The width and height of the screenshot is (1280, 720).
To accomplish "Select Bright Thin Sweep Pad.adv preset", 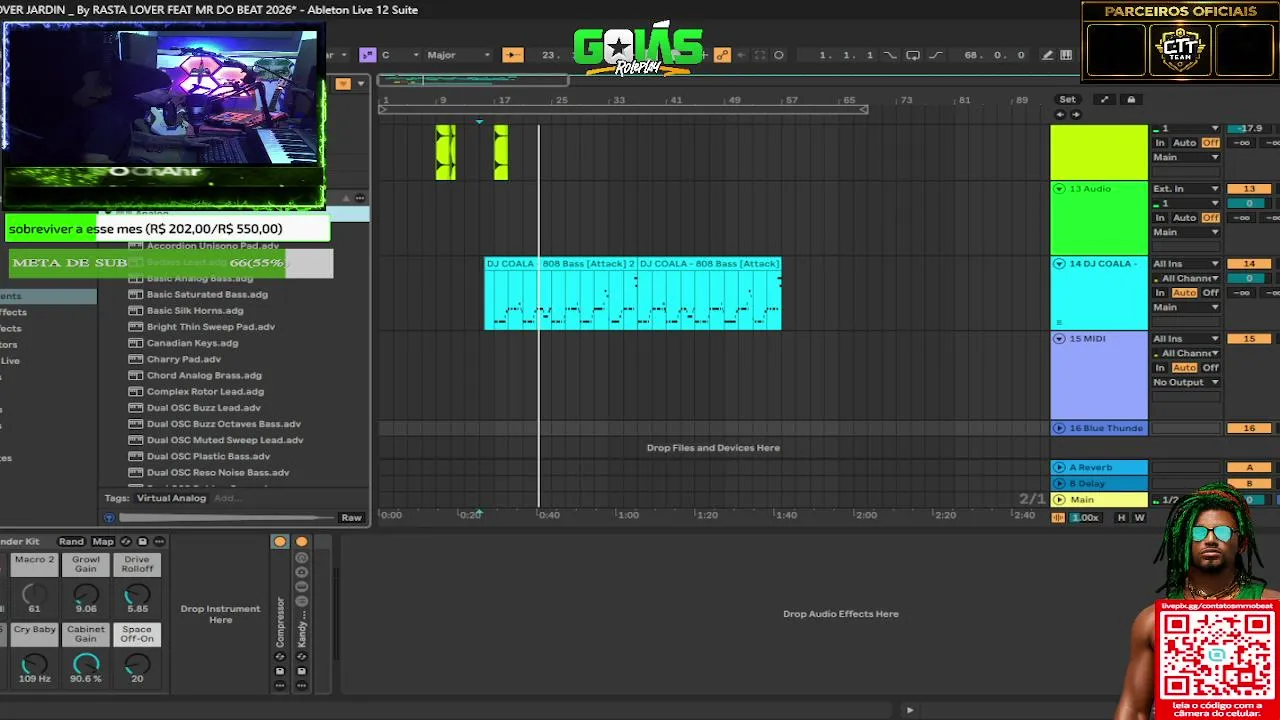I will 211,327.
